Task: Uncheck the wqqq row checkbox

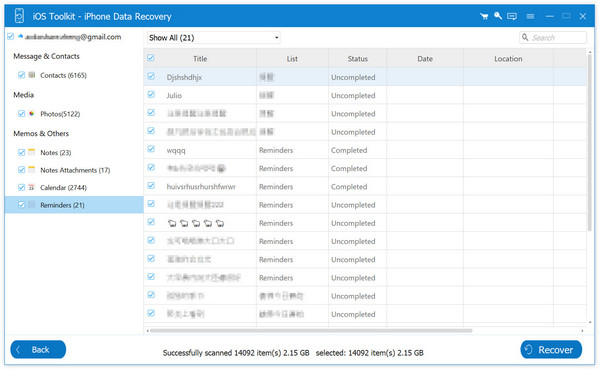Action: pyautogui.click(x=151, y=149)
